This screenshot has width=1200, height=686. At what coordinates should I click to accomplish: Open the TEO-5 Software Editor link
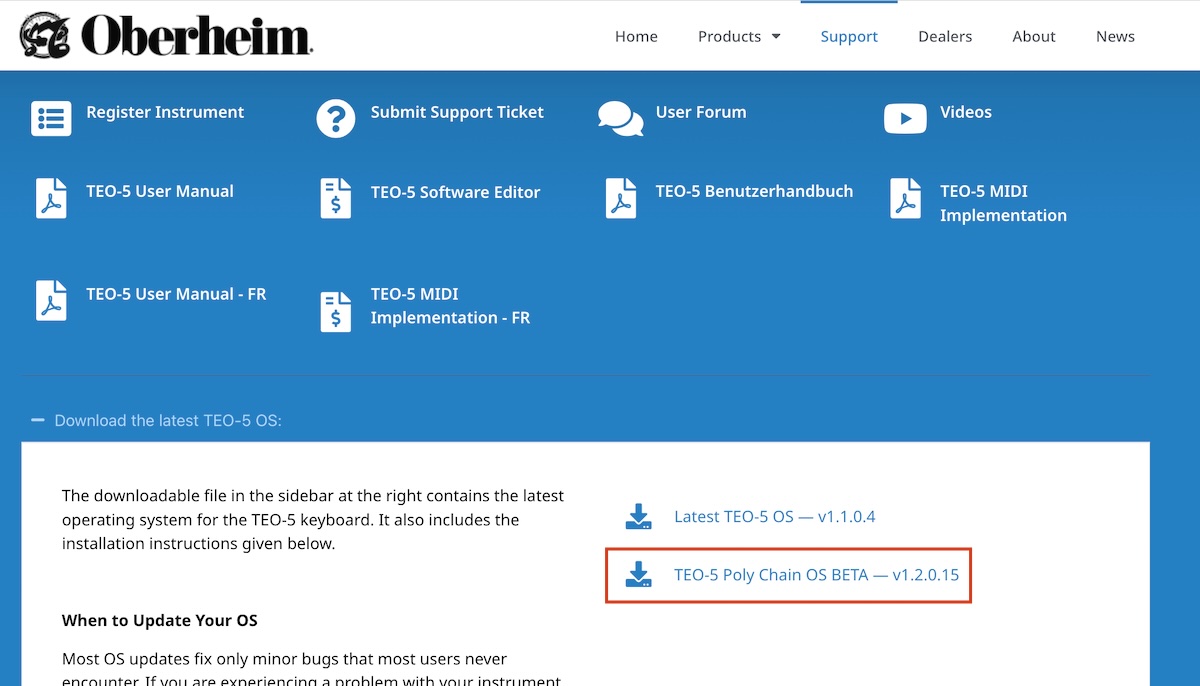[455, 192]
